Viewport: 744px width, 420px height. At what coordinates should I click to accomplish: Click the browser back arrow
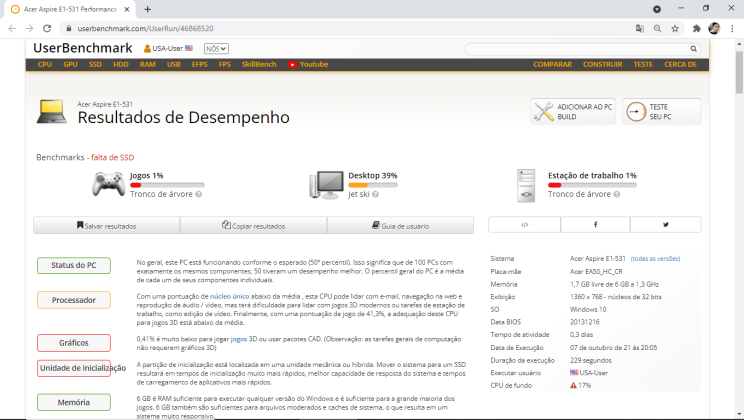click(12, 28)
